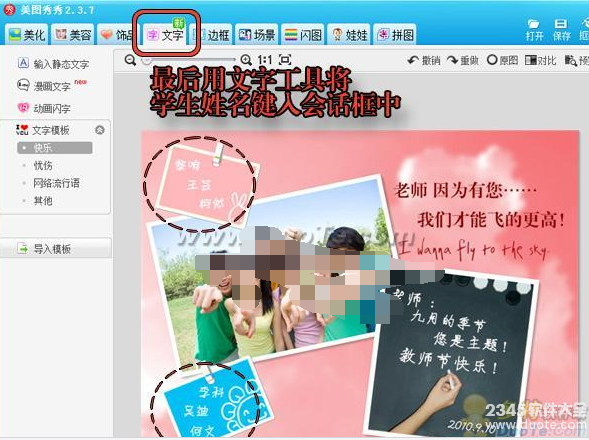The height and width of the screenshot is (440, 589).
Task: Select the 快乐 template category
Action: click(x=54, y=148)
